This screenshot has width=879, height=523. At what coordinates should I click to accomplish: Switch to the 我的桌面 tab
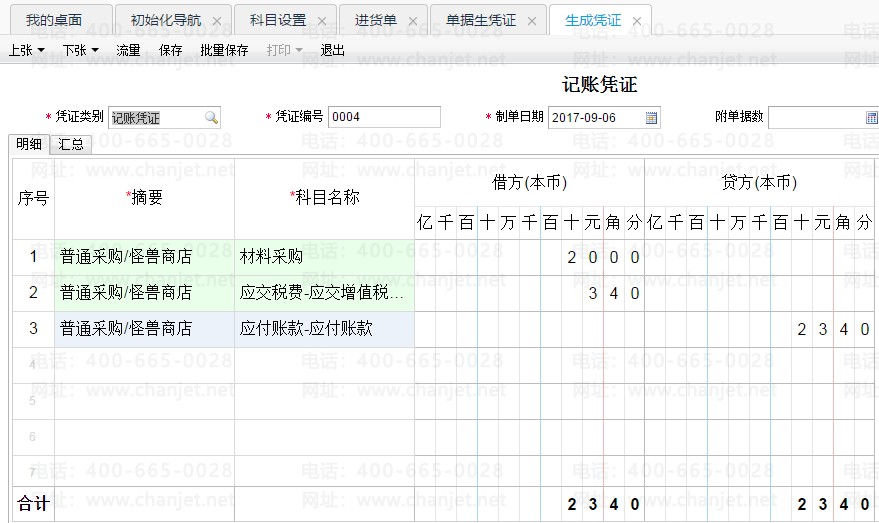54,21
